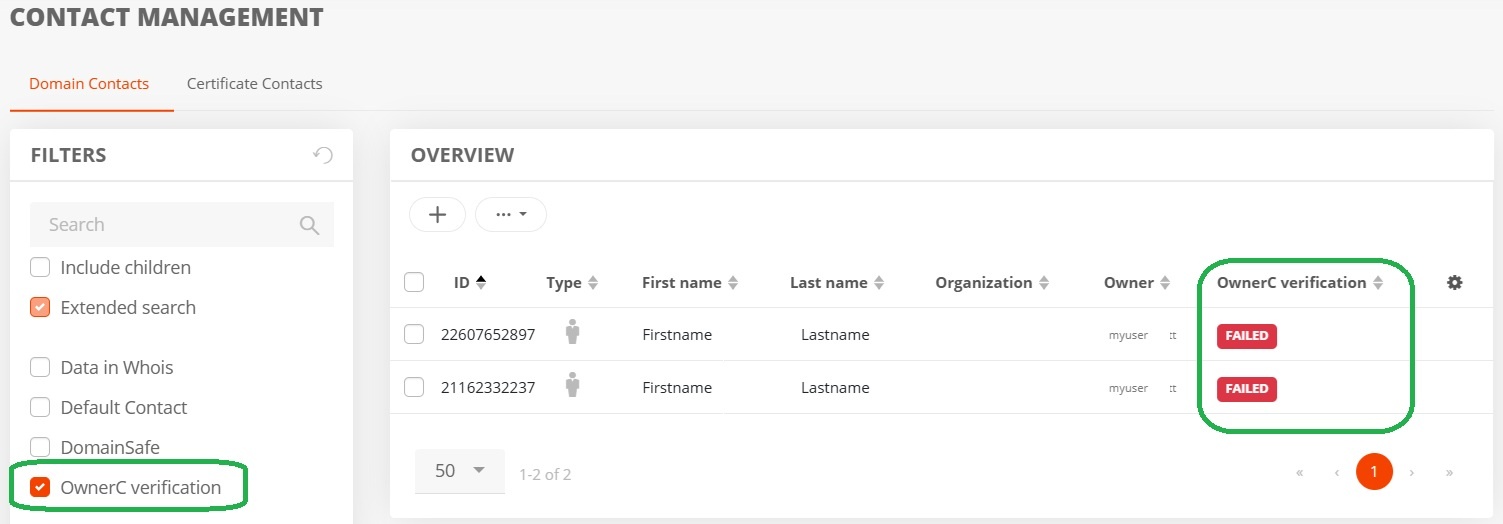Sort by Owner column
The image size is (1503, 524).
point(1165,283)
